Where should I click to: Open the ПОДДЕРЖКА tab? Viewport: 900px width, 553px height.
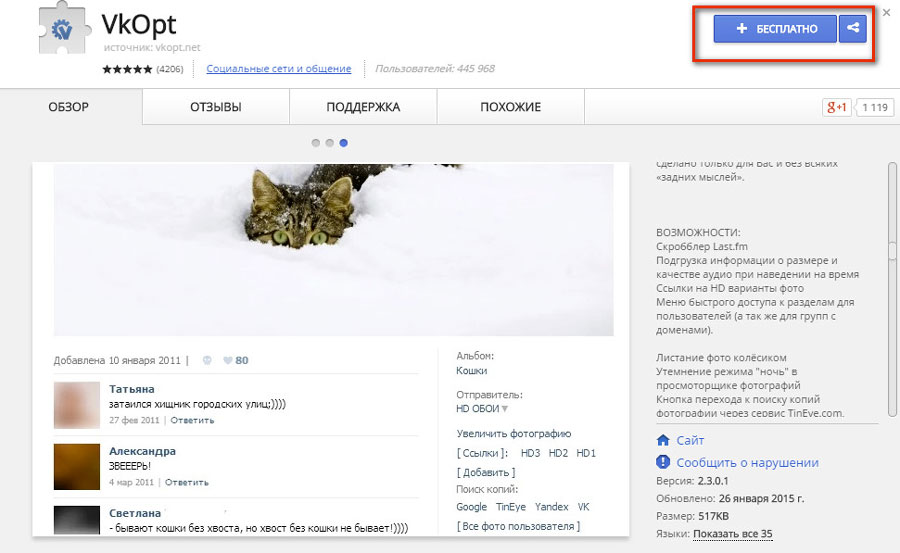coord(363,107)
